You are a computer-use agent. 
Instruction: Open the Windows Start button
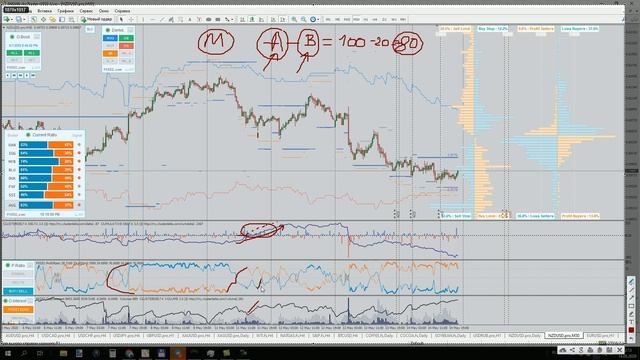pos(8,353)
